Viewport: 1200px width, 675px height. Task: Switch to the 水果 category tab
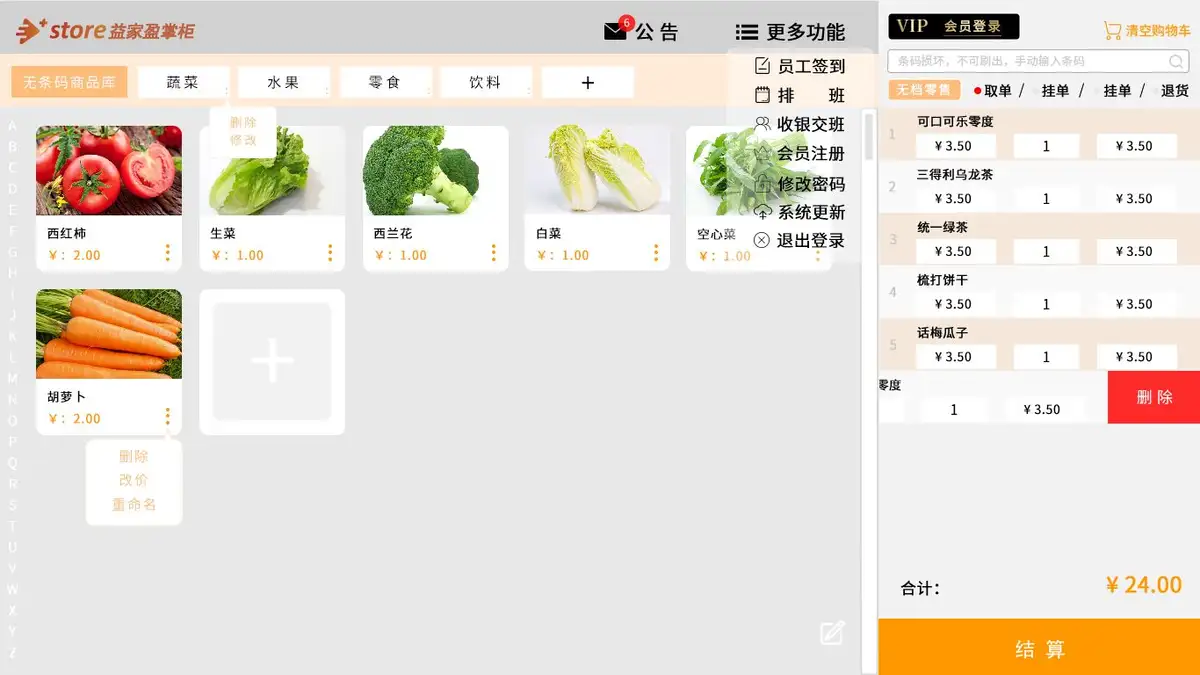(283, 82)
